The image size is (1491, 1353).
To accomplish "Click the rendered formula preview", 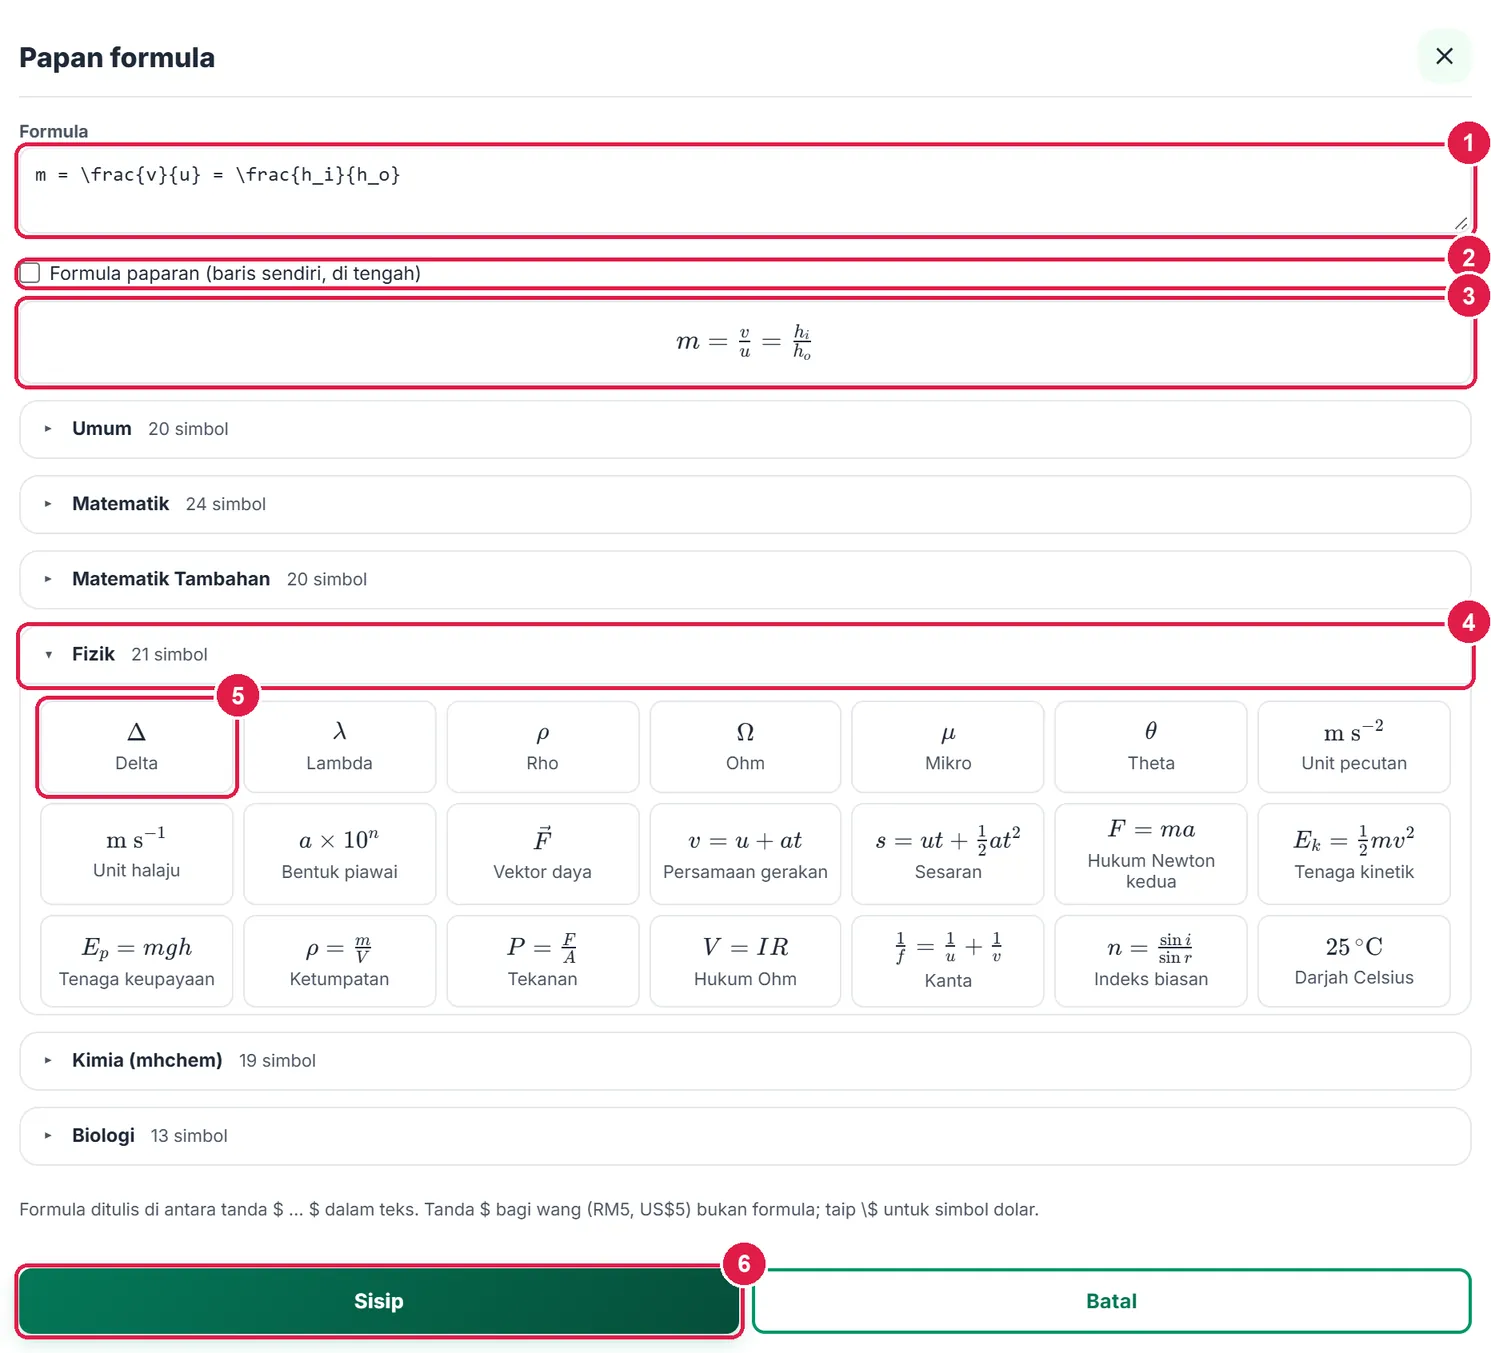I will click(x=745, y=342).
